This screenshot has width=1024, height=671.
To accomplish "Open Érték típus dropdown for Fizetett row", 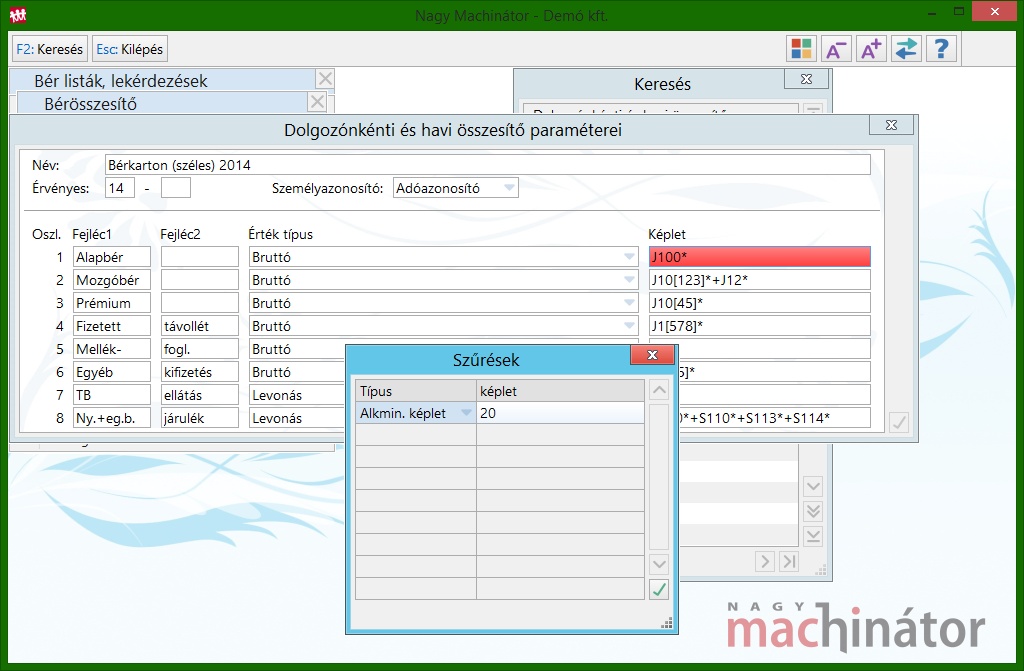I will (629, 325).
